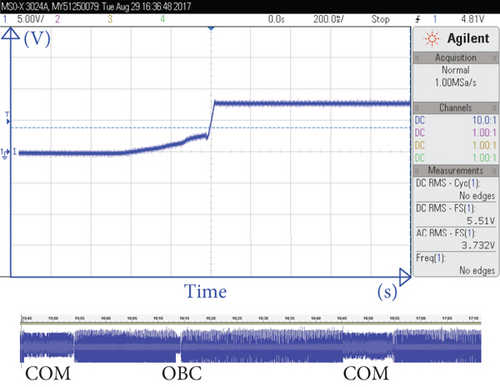Toggle channel 4 indicator in top bar
The width and height of the screenshot is (500, 387).
point(162,19)
